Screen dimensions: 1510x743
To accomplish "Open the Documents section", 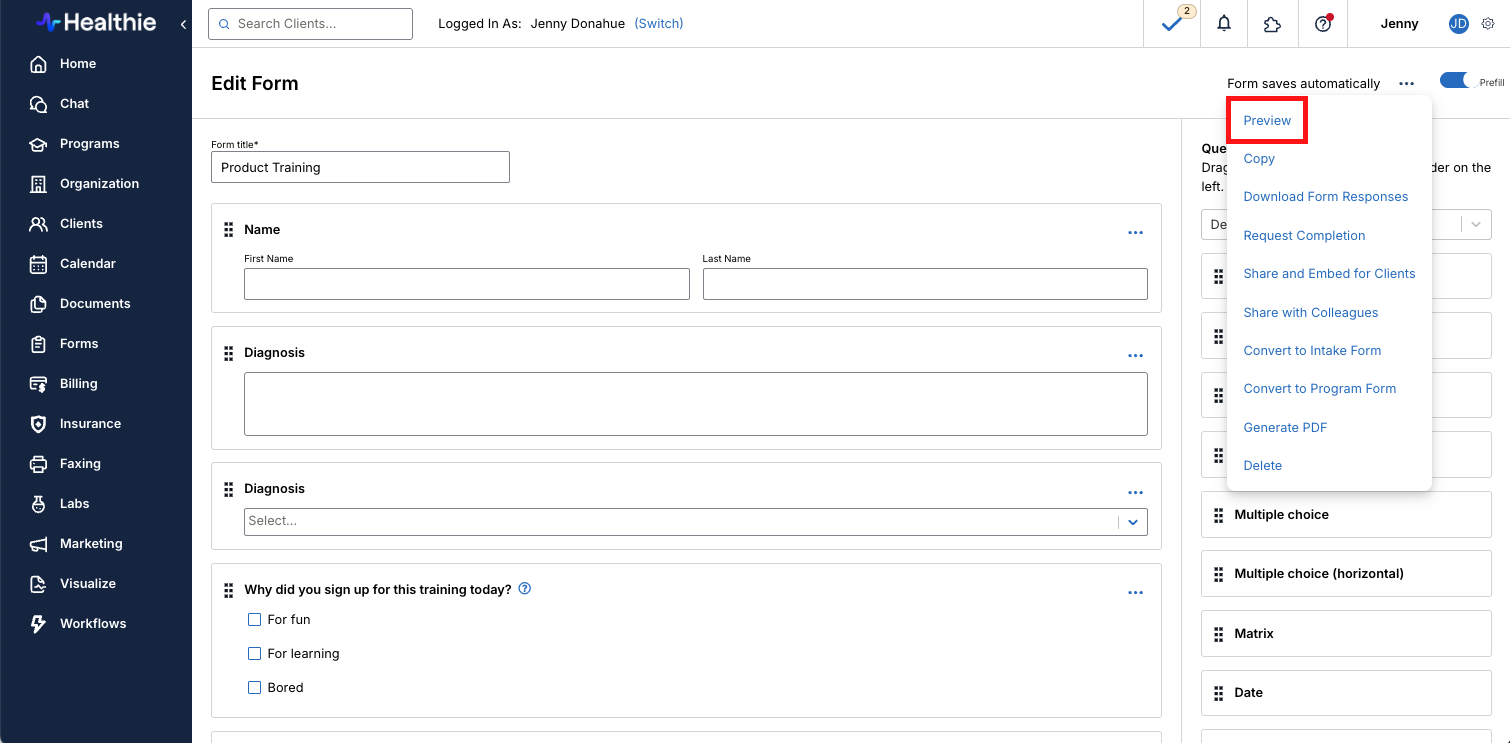I will tap(80, 304).
